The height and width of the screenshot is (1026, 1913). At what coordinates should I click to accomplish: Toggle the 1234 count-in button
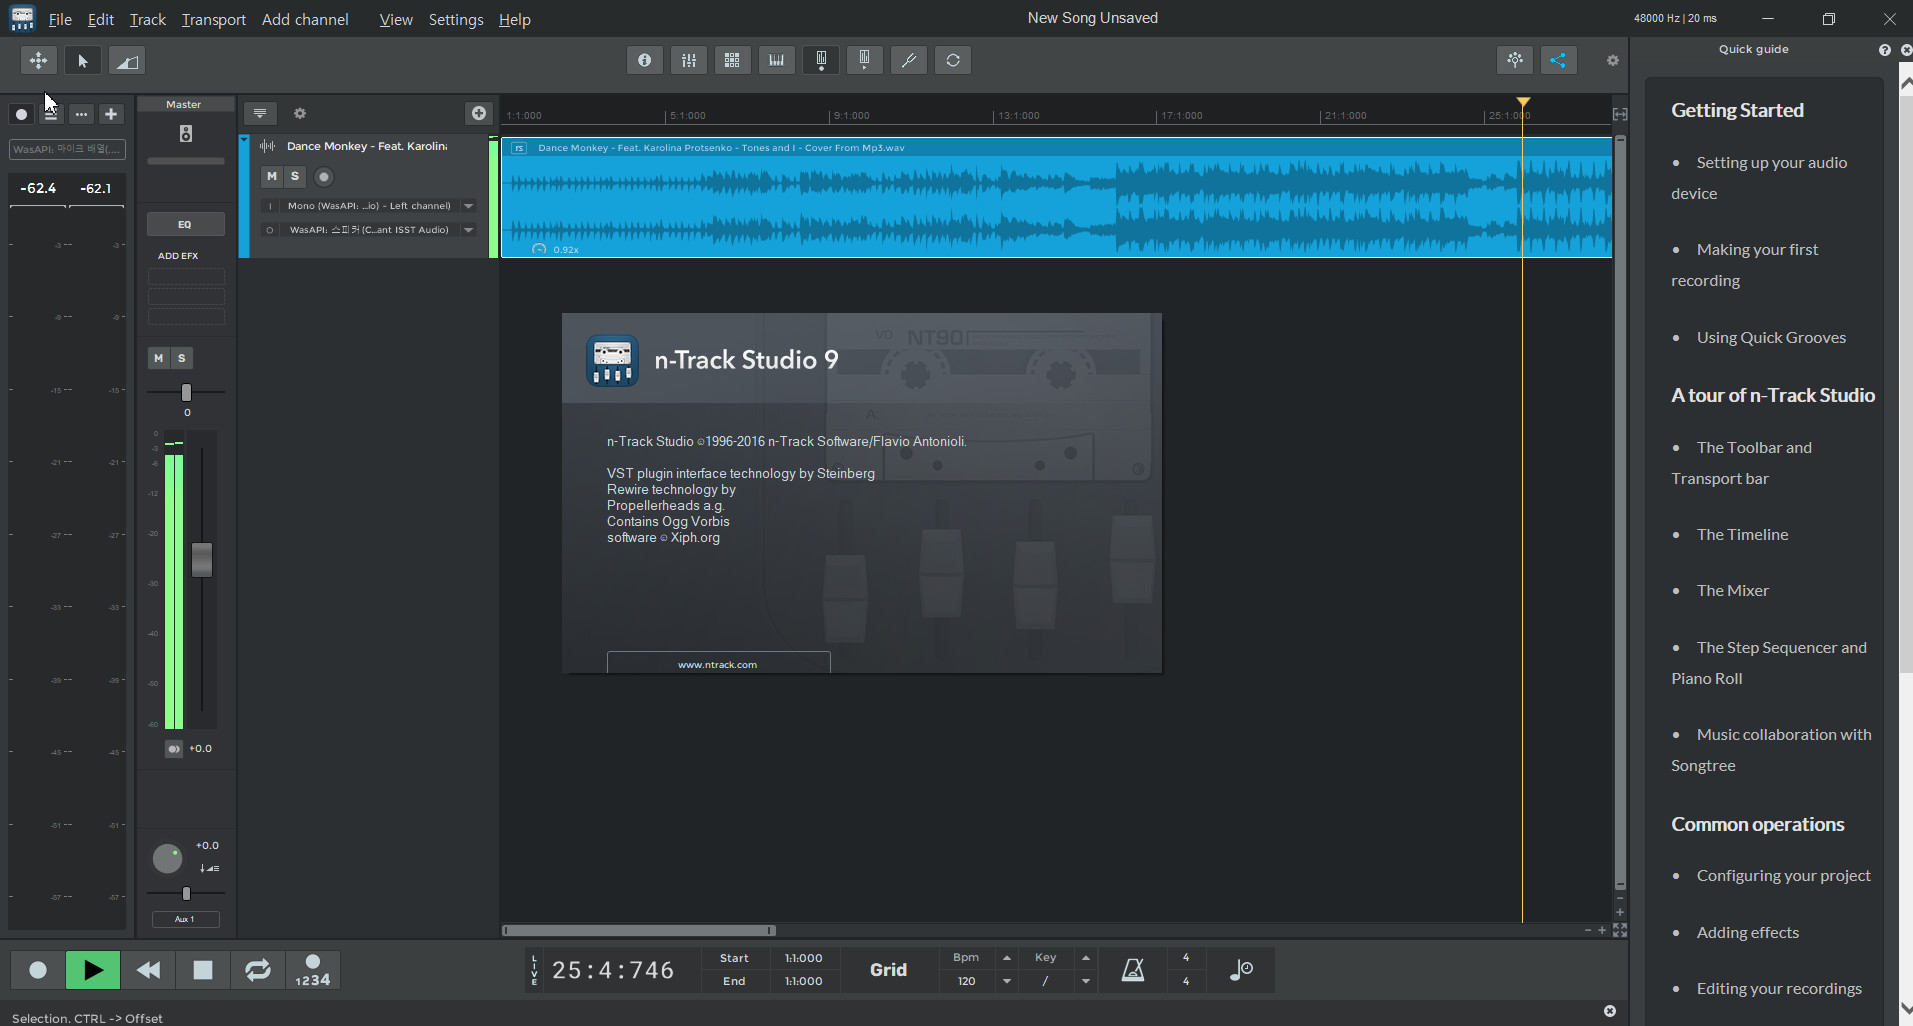point(313,970)
